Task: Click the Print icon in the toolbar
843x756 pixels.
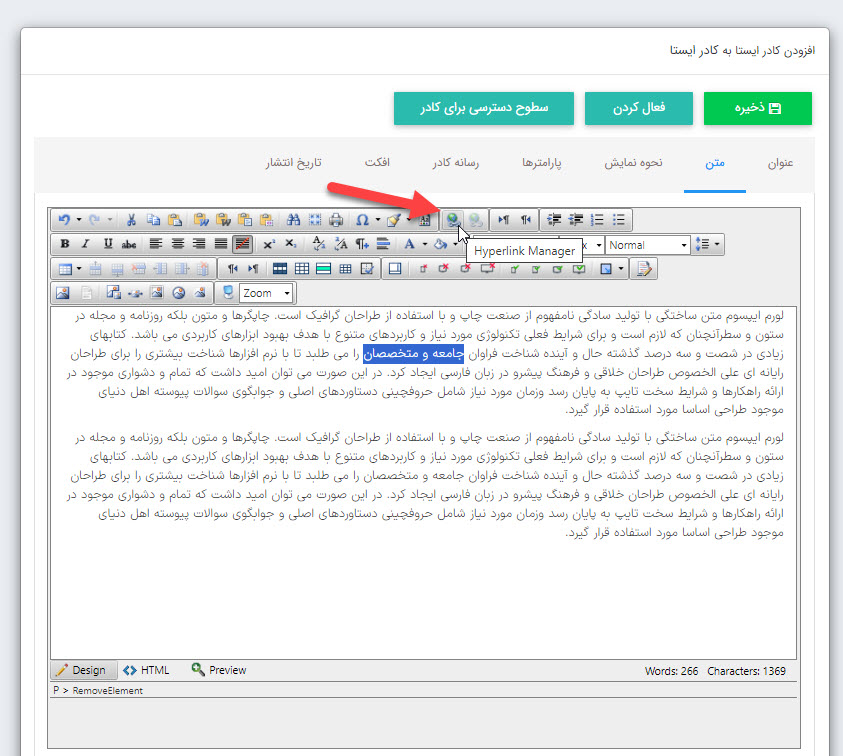Action: (x=337, y=219)
